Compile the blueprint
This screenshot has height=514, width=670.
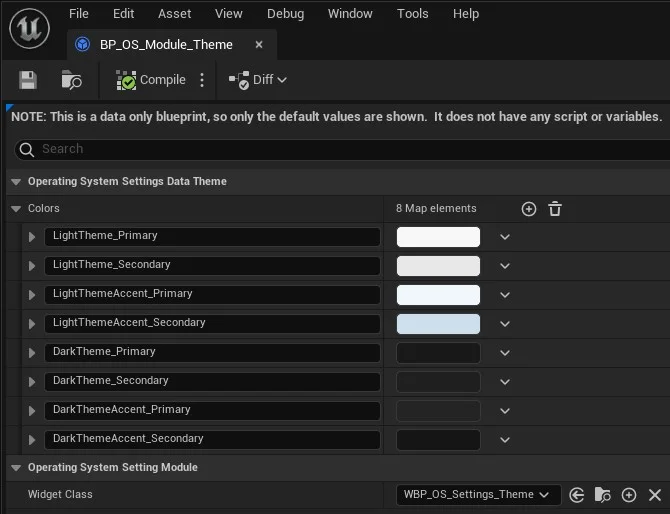(x=150, y=80)
